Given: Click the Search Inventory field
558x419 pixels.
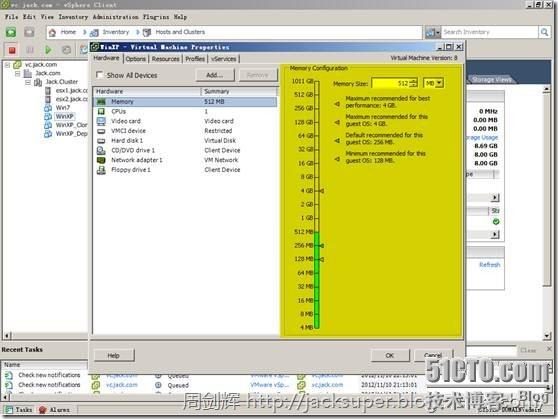Looking at the screenshot, I should (x=490, y=32).
